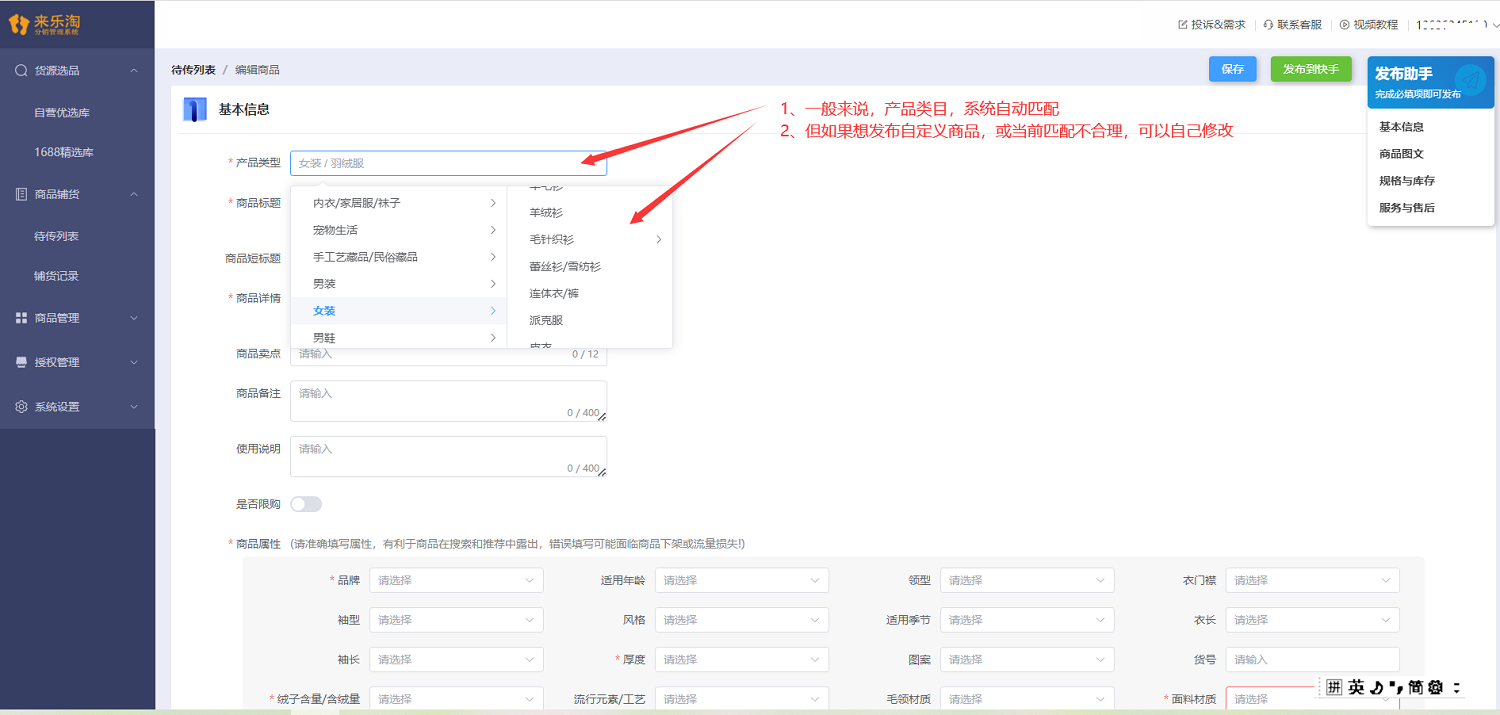
Task: Choose 羊绒衫 subcategory
Action: (590, 213)
